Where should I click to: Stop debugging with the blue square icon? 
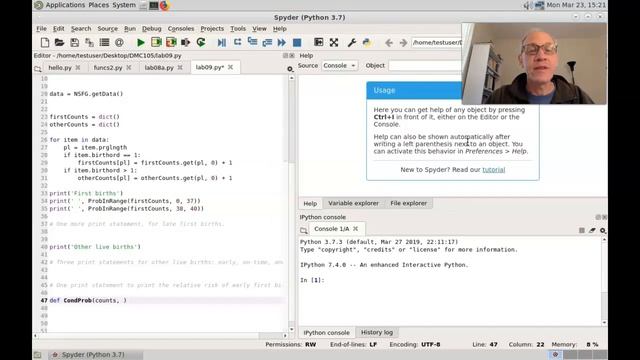click(x=297, y=42)
